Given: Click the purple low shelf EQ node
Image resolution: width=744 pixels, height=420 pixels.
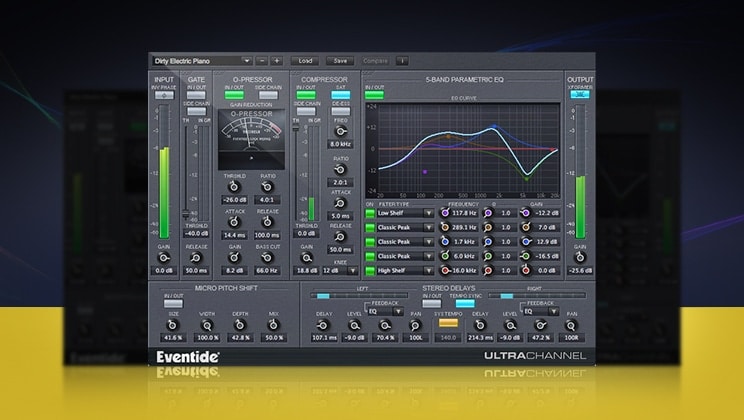Looking at the screenshot, I should (x=425, y=172).
